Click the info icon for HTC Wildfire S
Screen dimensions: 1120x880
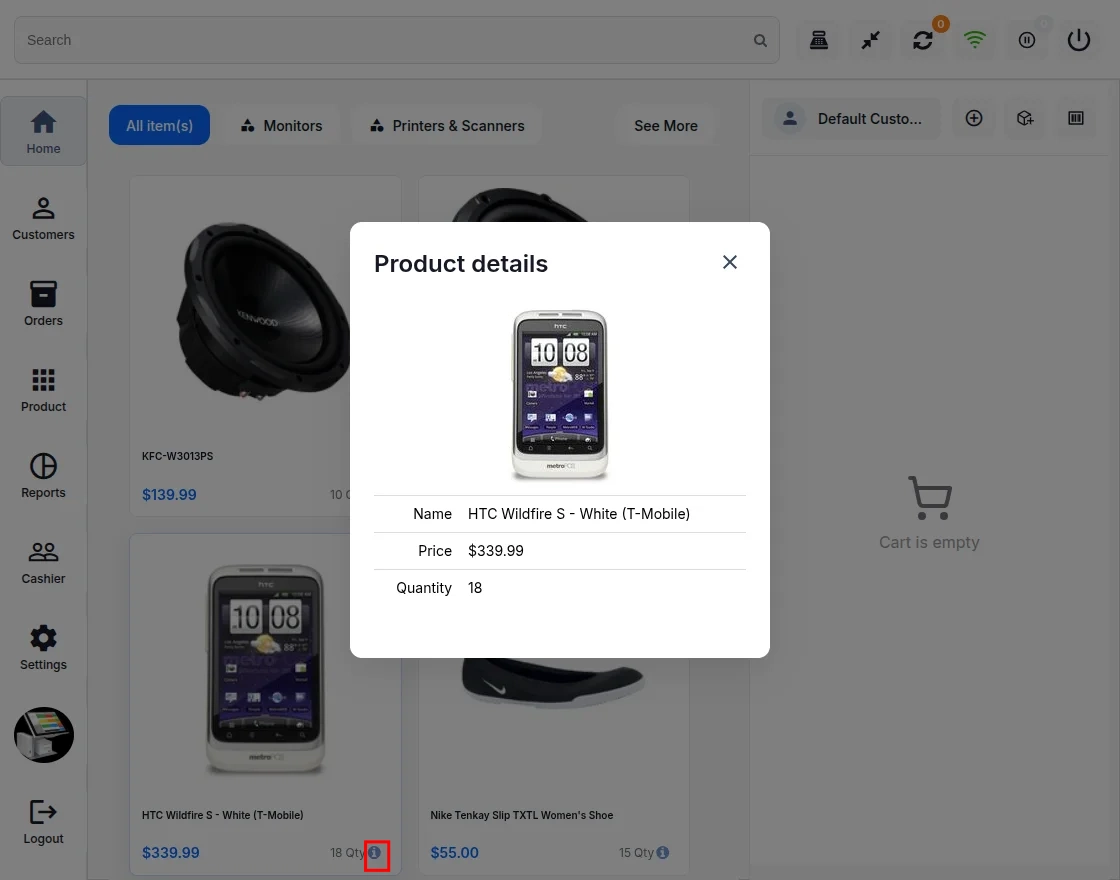point(374,852)
